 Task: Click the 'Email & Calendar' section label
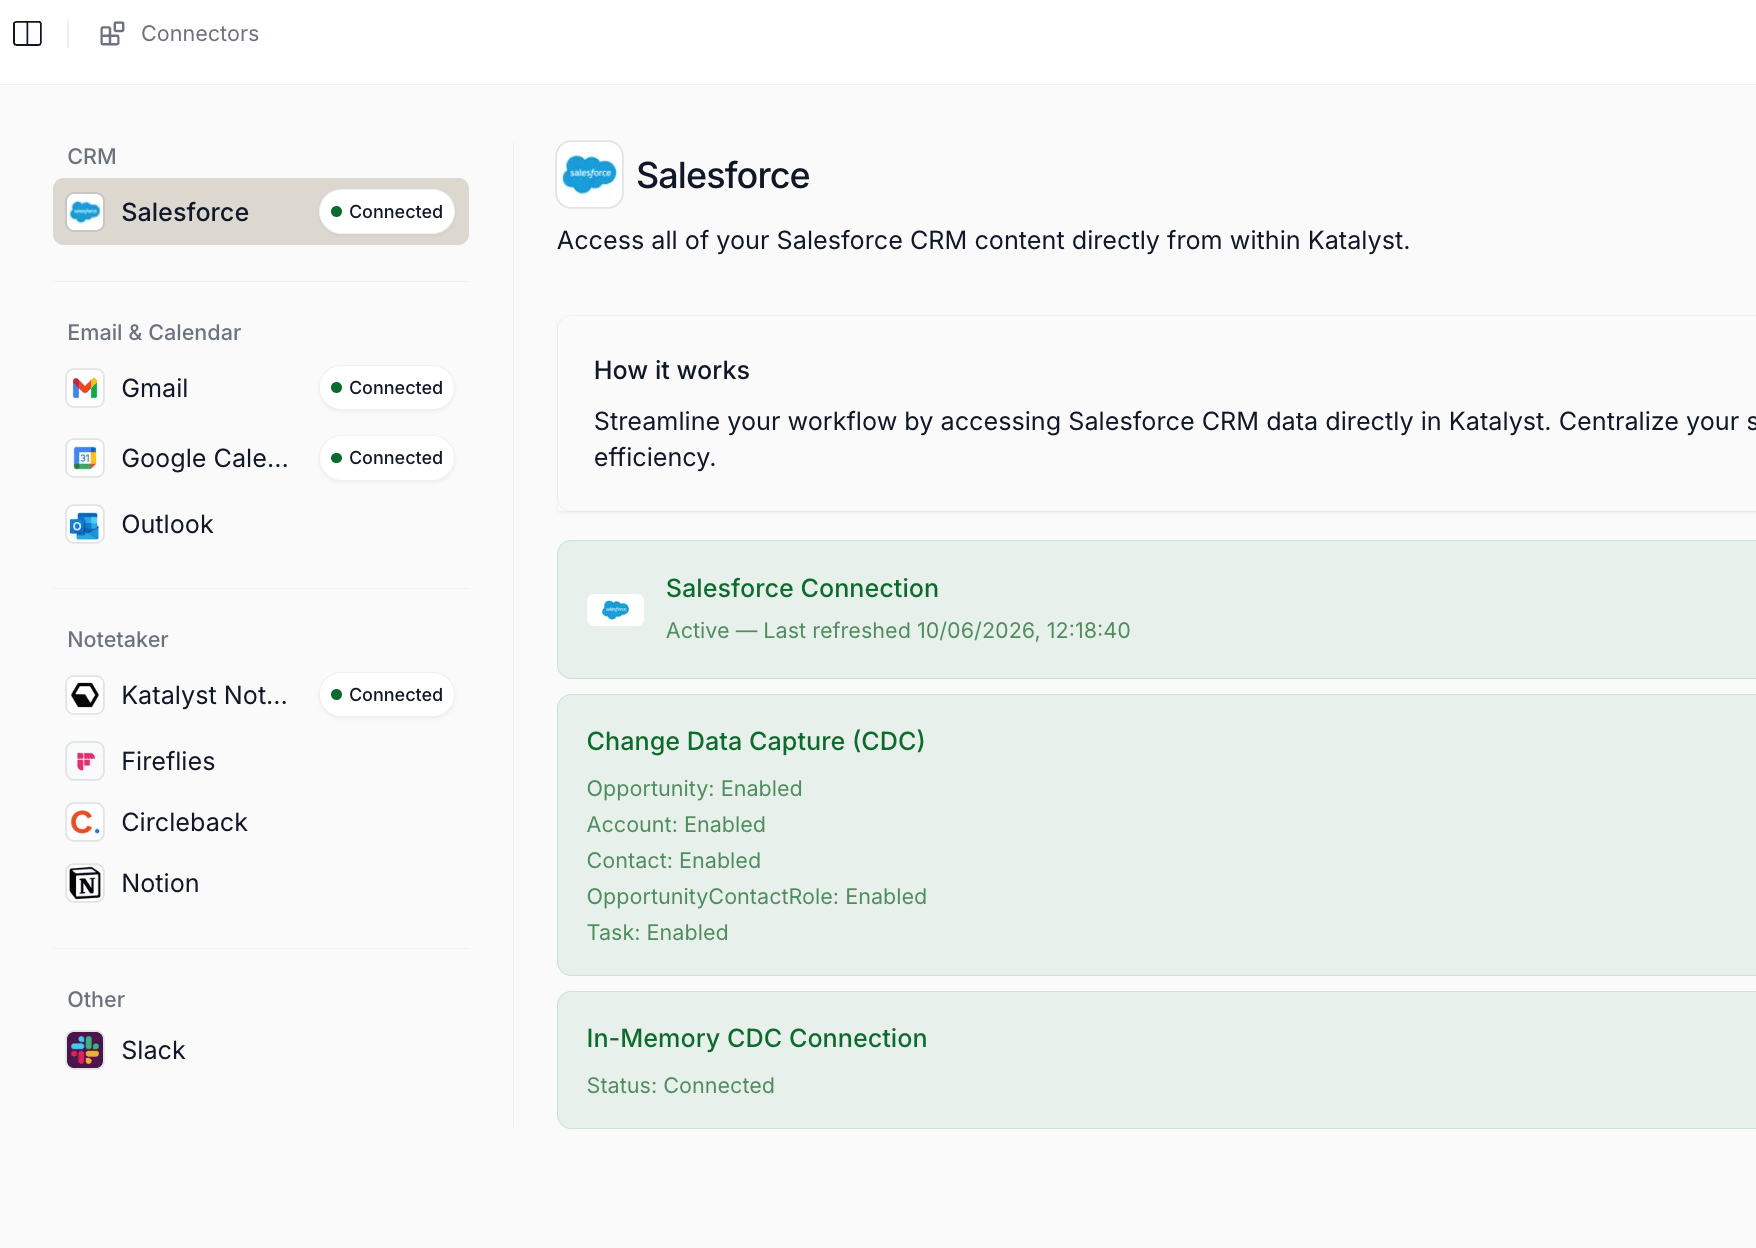[154, 333]
